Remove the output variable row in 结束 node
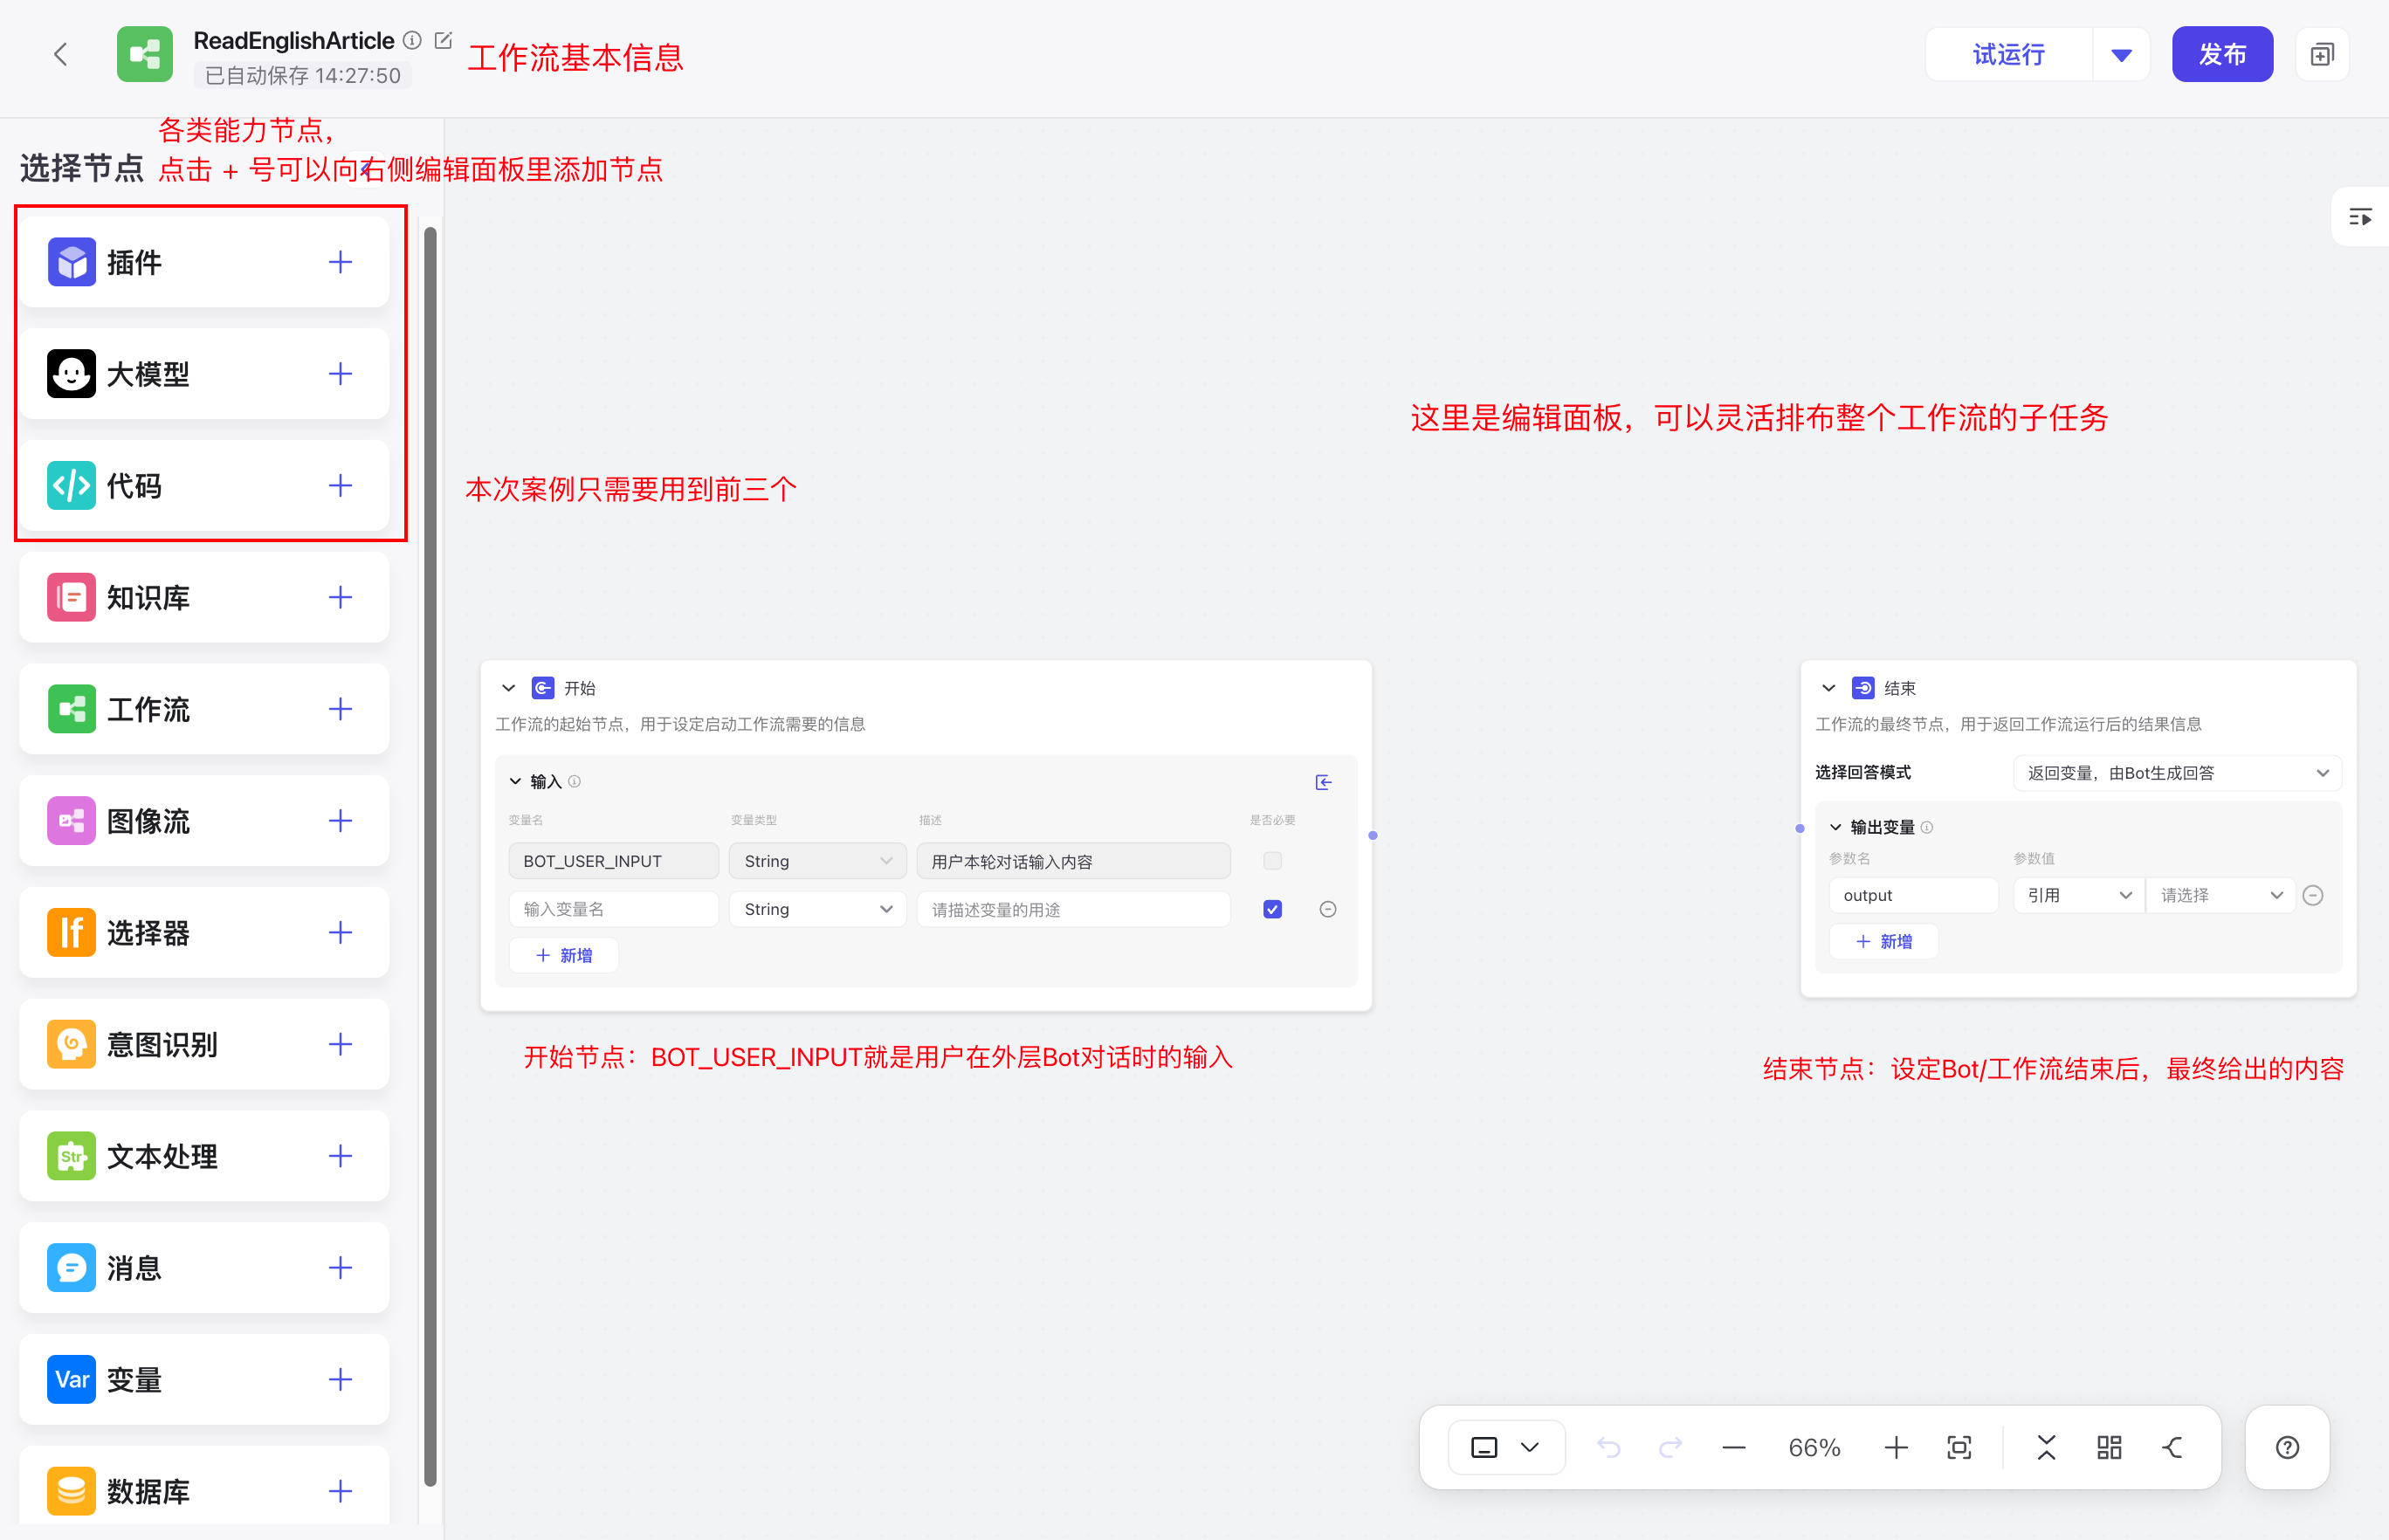 click(2313, 895)
